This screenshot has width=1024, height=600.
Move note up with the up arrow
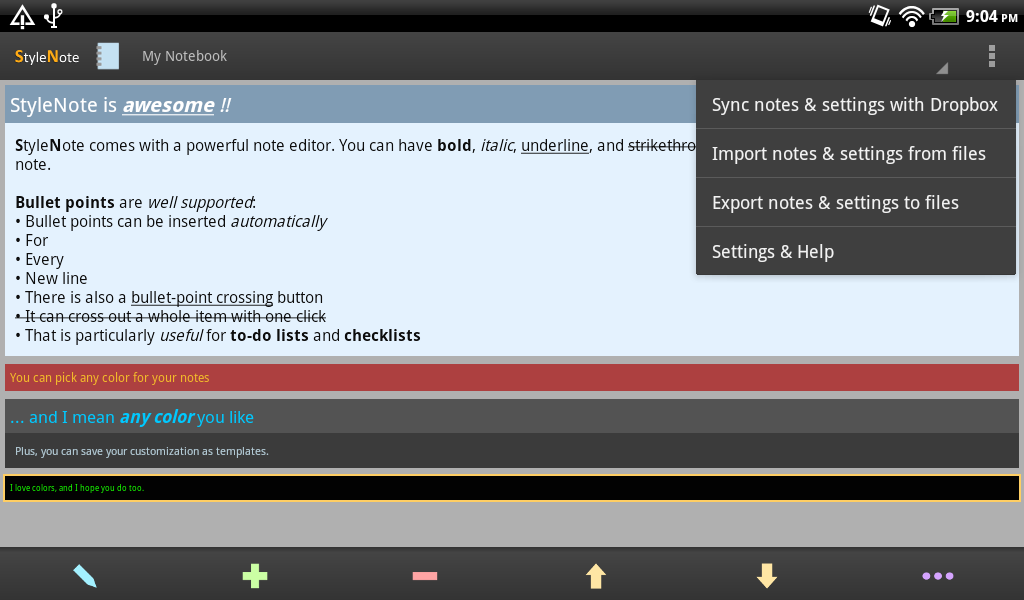pyautogui.click(x=596, y=576)
